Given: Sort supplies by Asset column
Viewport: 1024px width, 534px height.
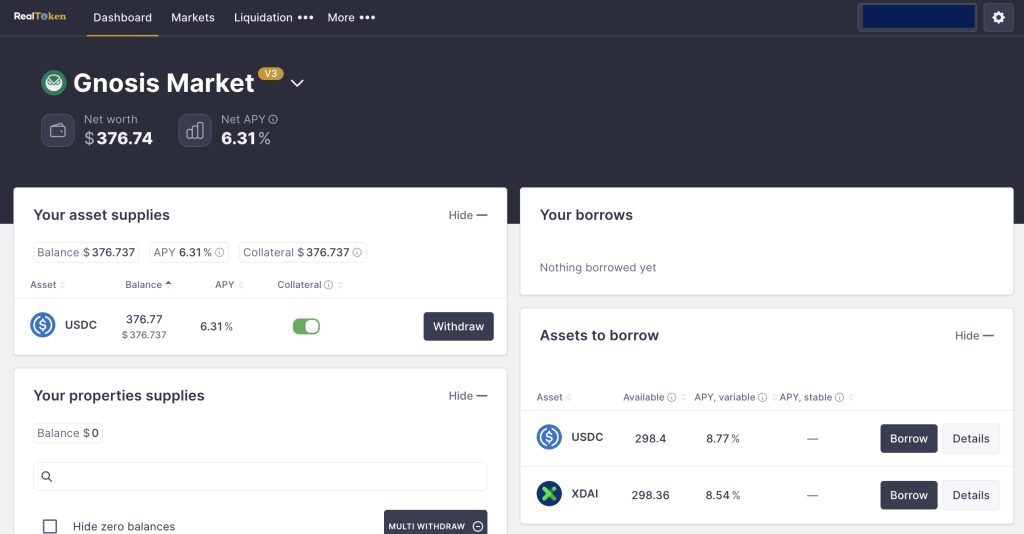Looking at the screenshot, I should (x=48, y=285).
